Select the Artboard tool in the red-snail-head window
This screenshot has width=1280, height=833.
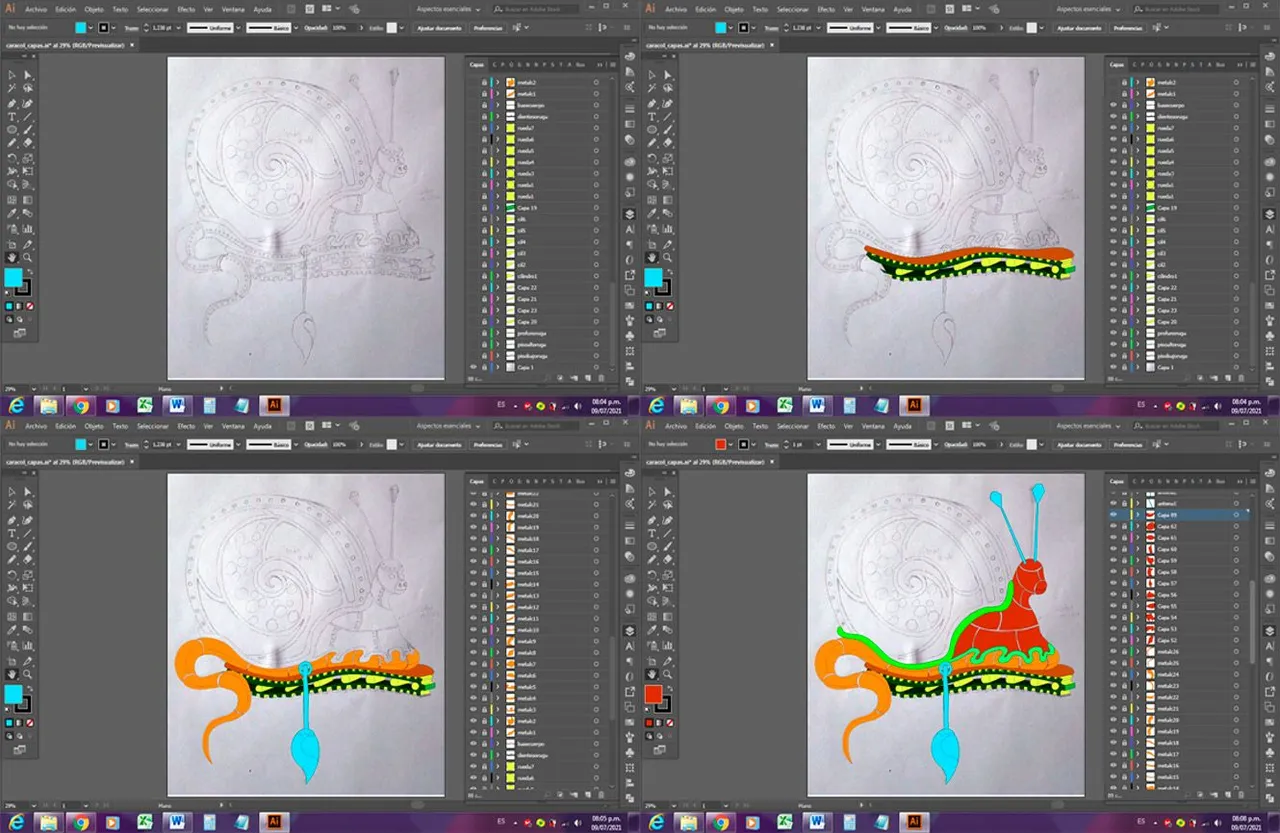652,662
